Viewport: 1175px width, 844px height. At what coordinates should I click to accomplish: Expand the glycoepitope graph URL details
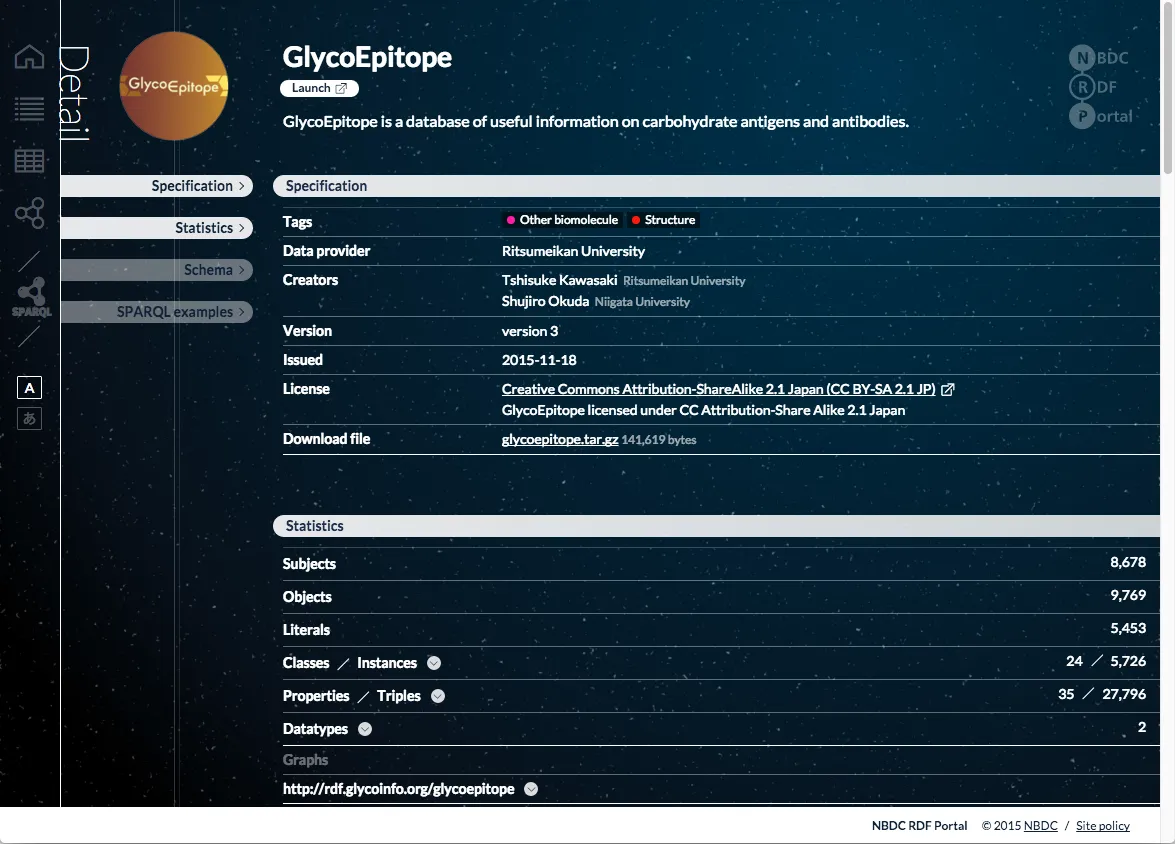[531, 789]
